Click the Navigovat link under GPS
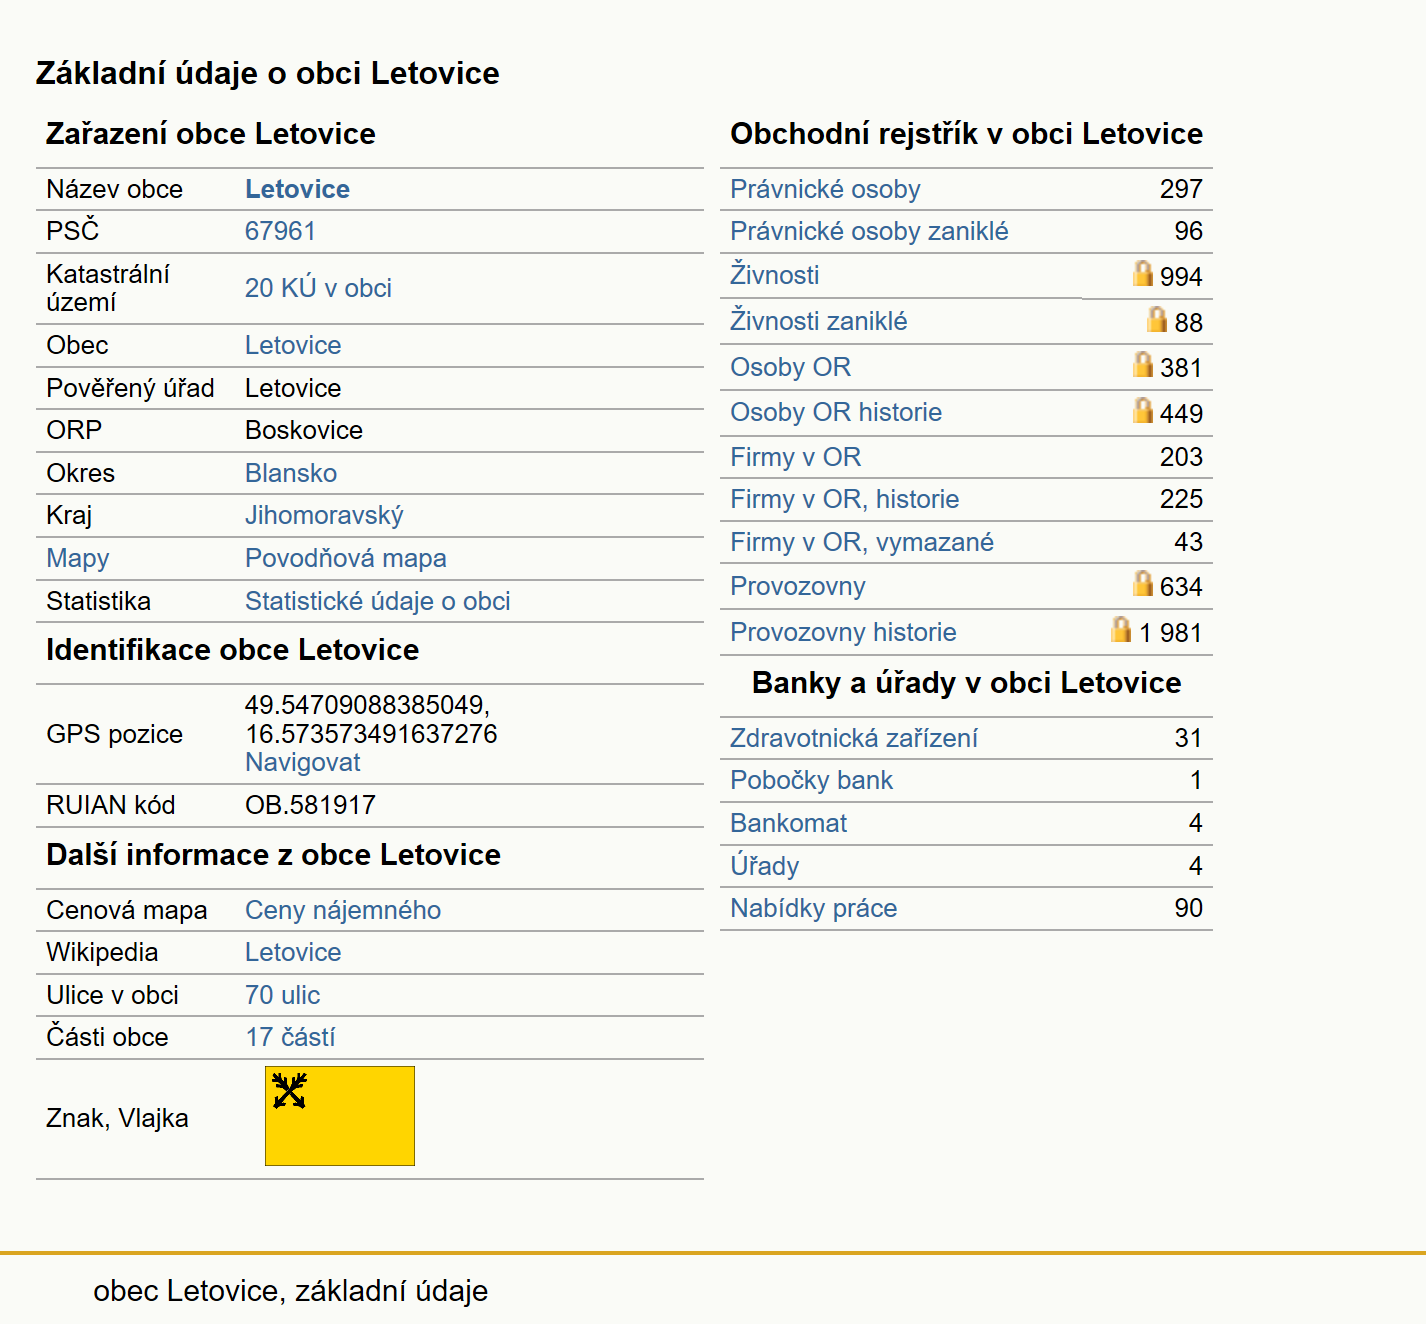Viewport: 1426px width, 1324px height. (x=303, y=762)
